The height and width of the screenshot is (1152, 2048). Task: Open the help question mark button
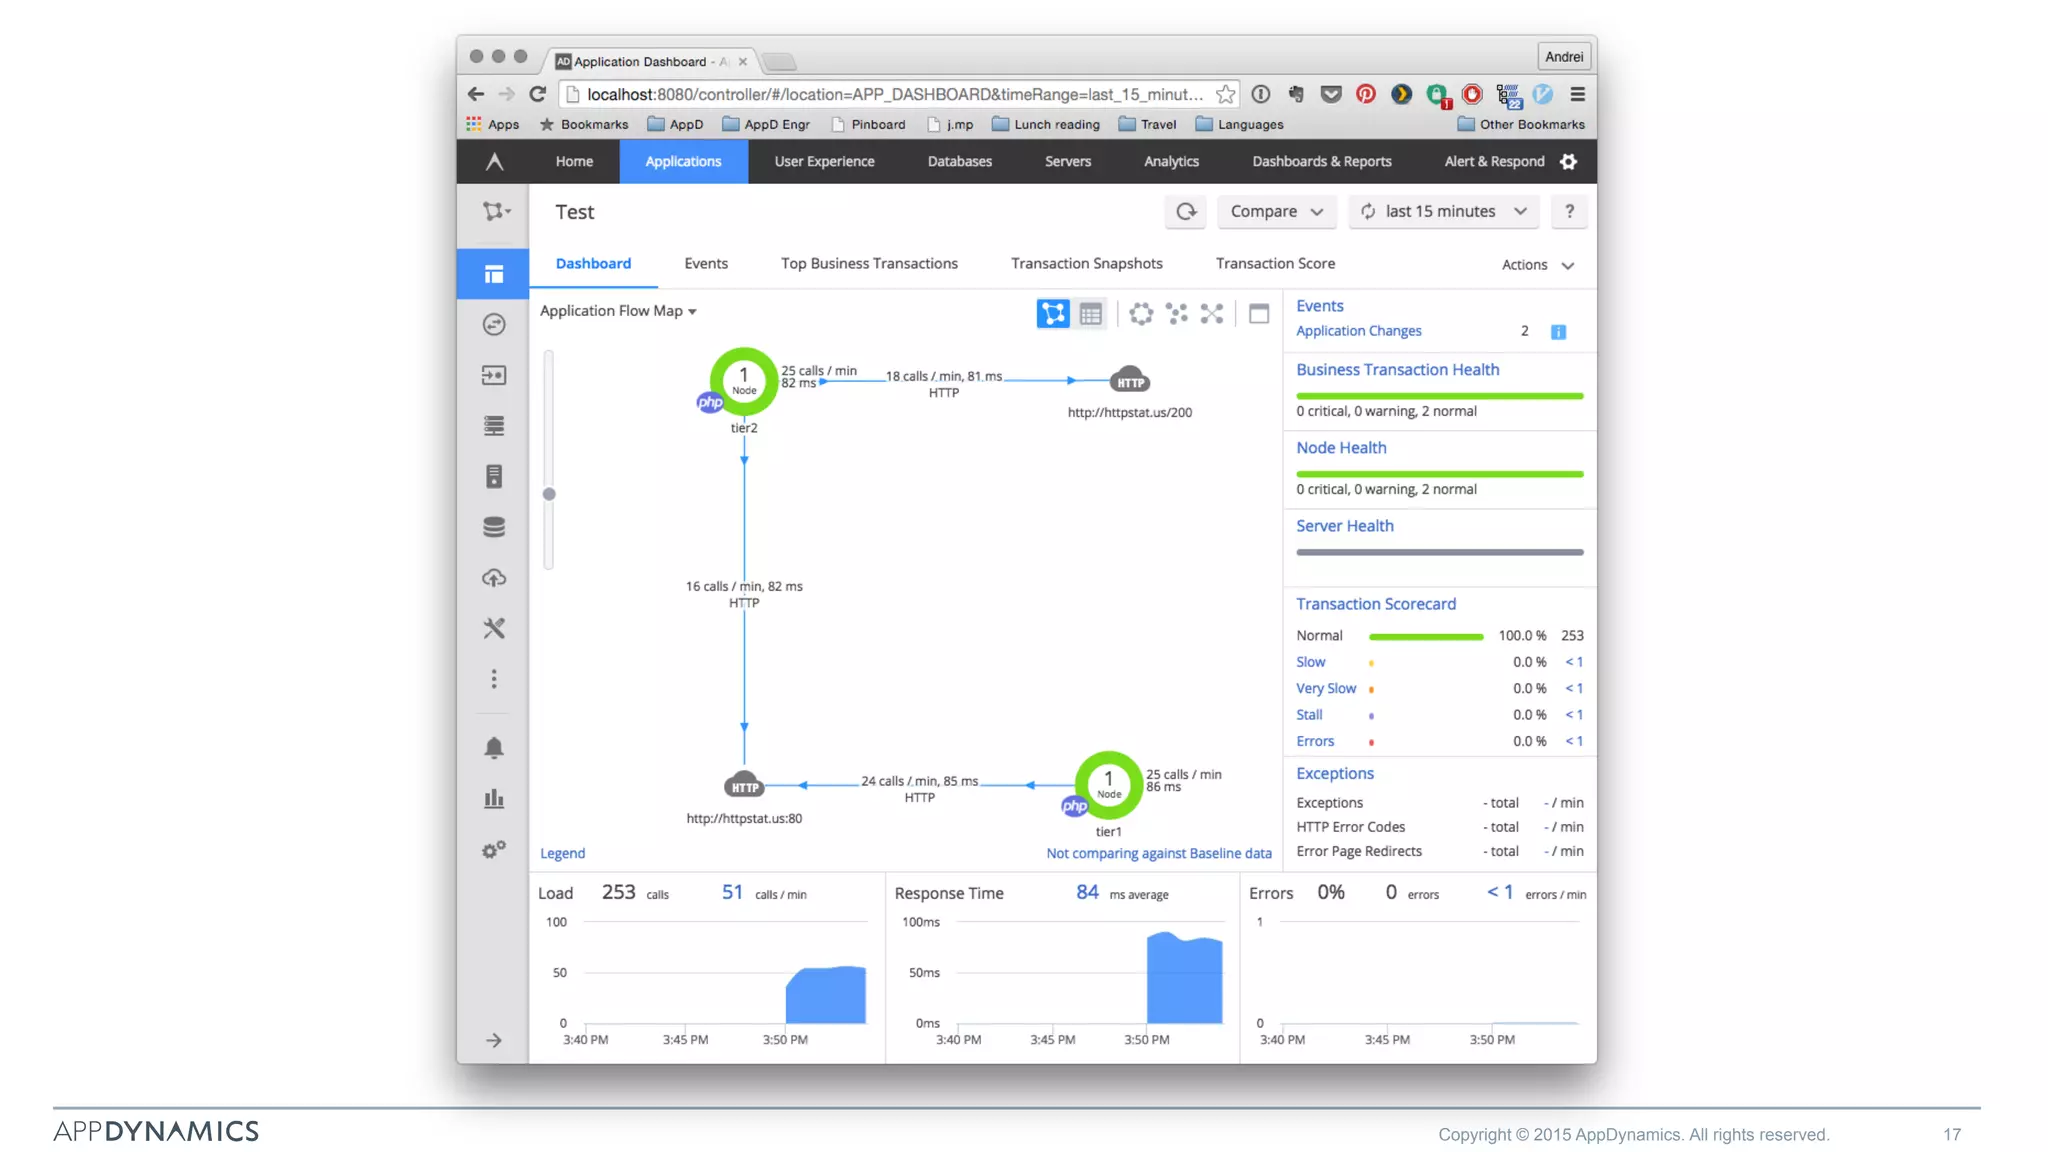pos(1569,211)
